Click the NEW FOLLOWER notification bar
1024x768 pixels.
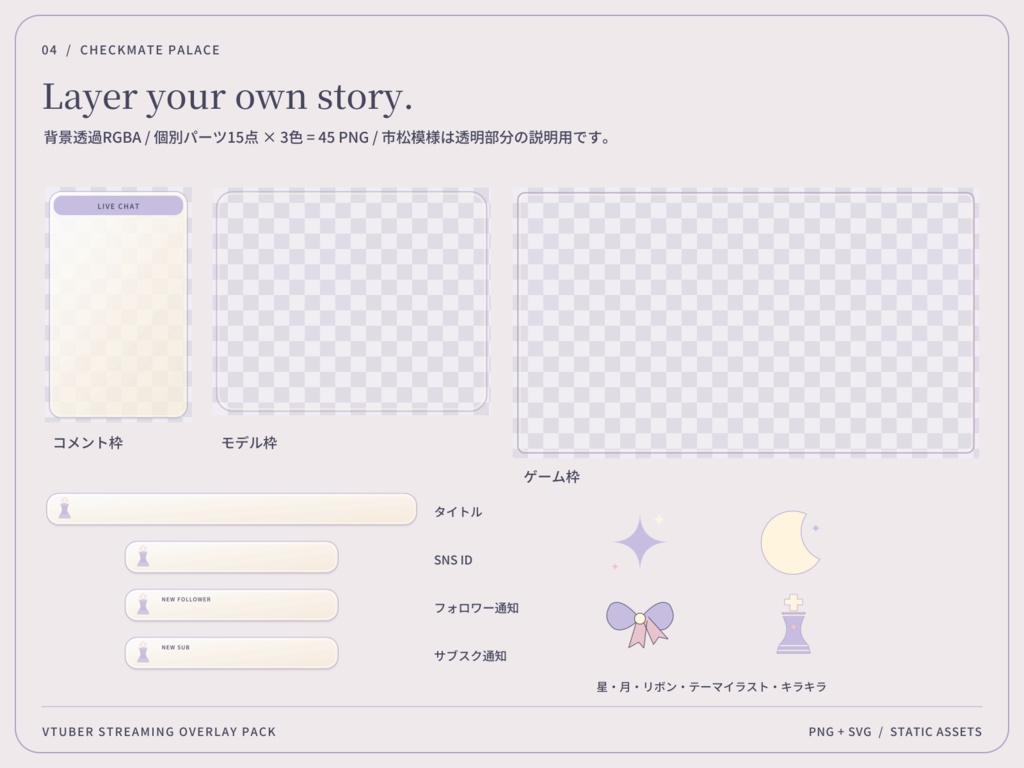[x=231, y=605]
